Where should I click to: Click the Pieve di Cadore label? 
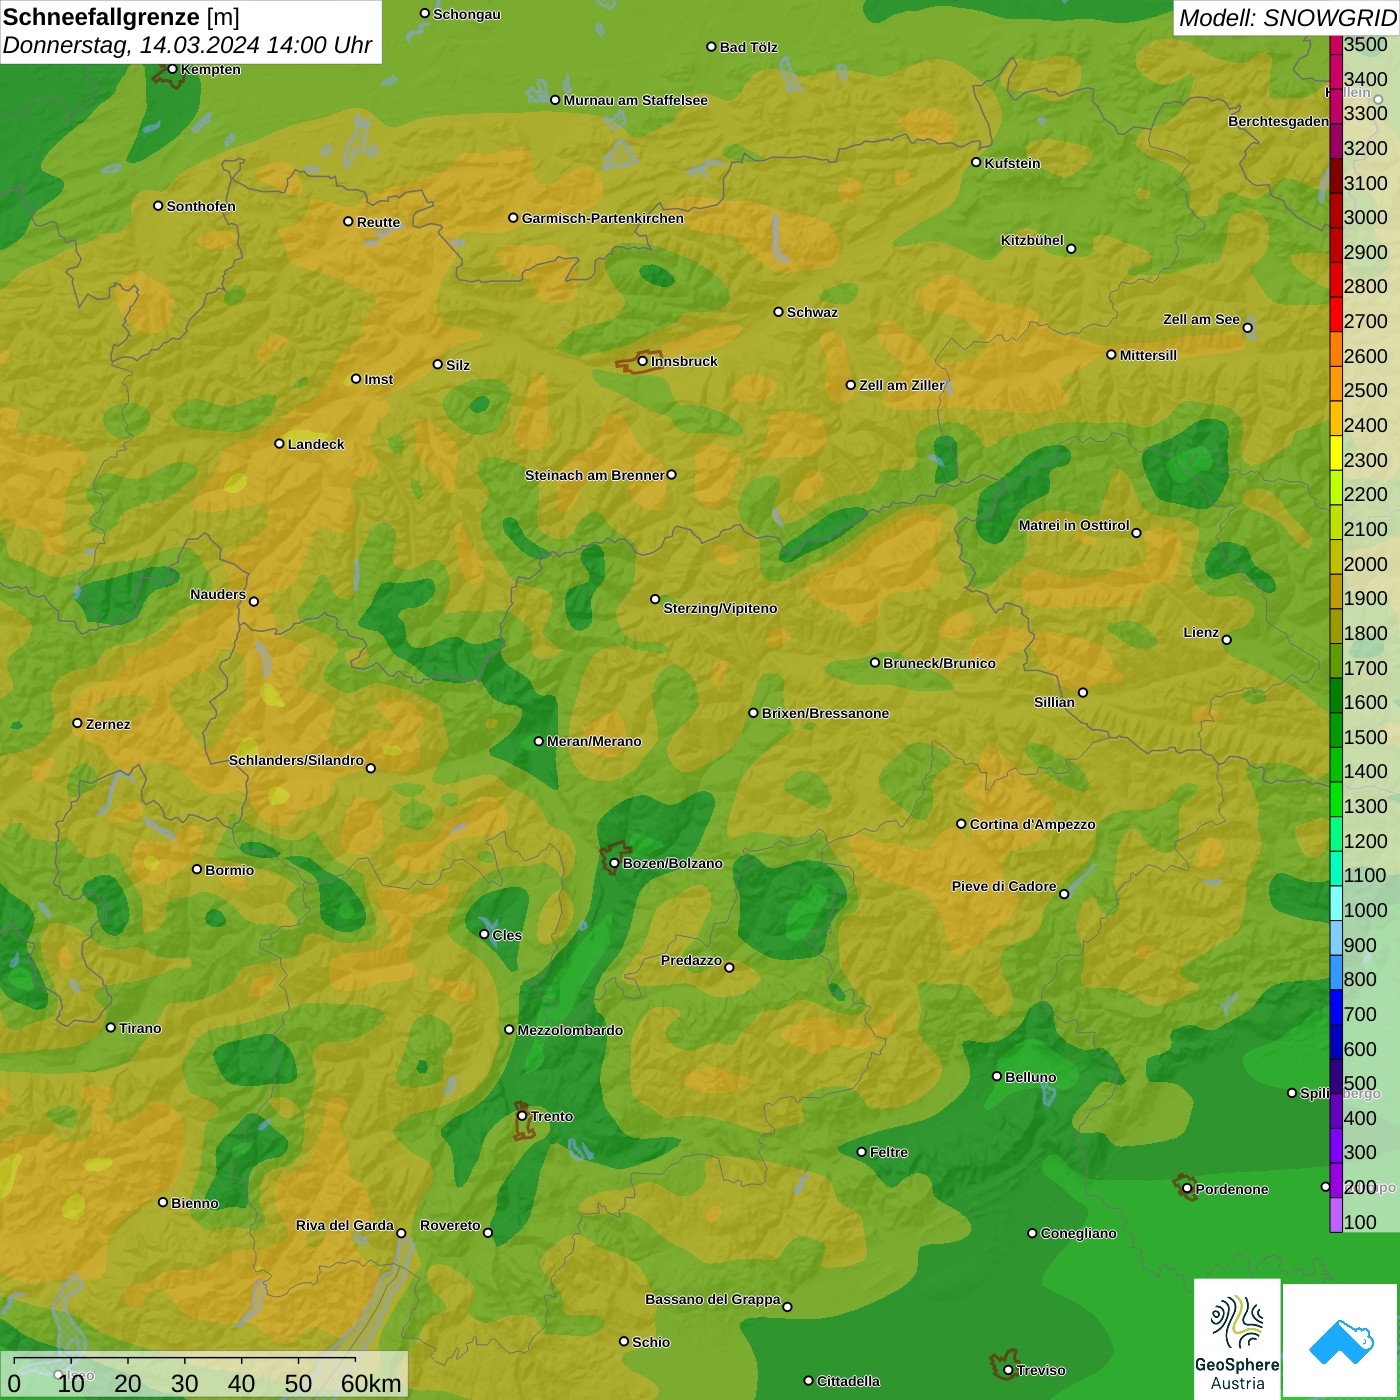(1004, 886)
